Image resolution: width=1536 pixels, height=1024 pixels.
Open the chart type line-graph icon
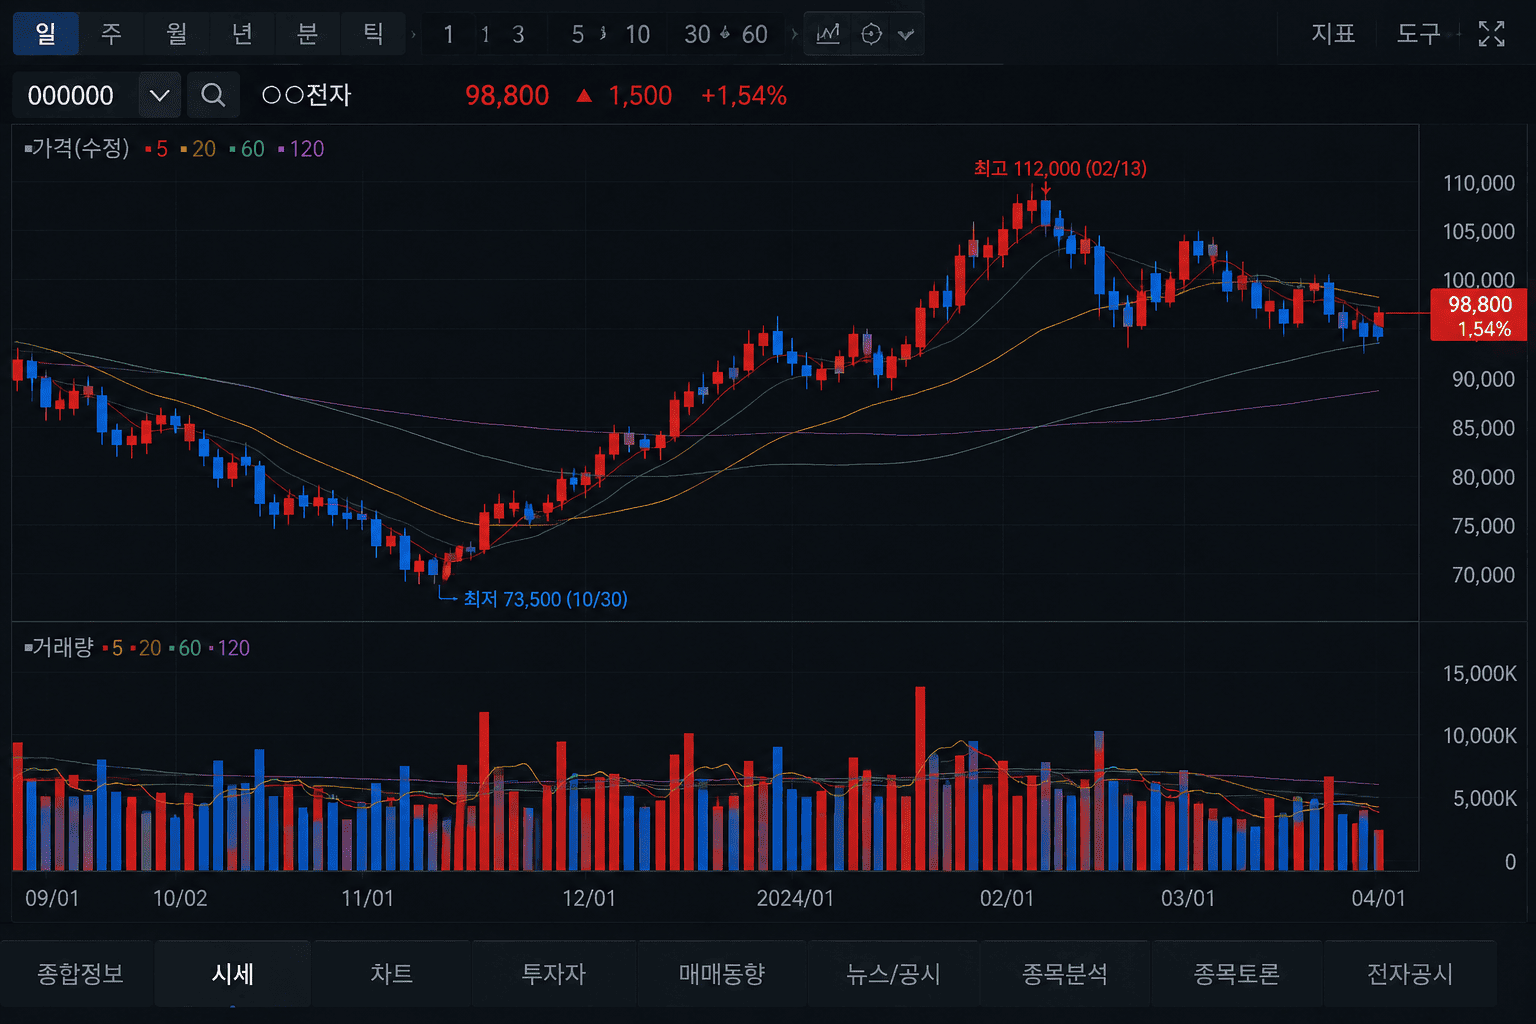click(828, 34)
